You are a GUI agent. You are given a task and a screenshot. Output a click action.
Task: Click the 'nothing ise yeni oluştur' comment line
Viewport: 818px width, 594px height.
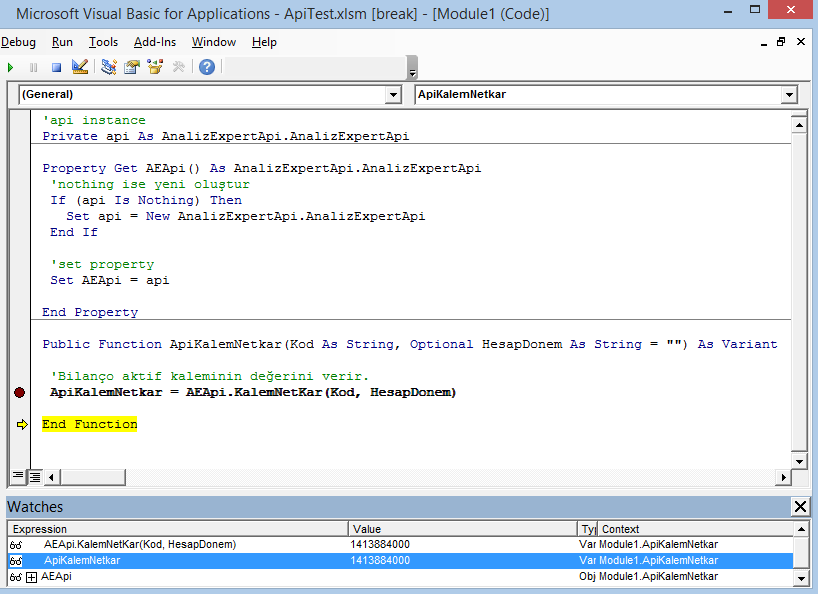150,185
